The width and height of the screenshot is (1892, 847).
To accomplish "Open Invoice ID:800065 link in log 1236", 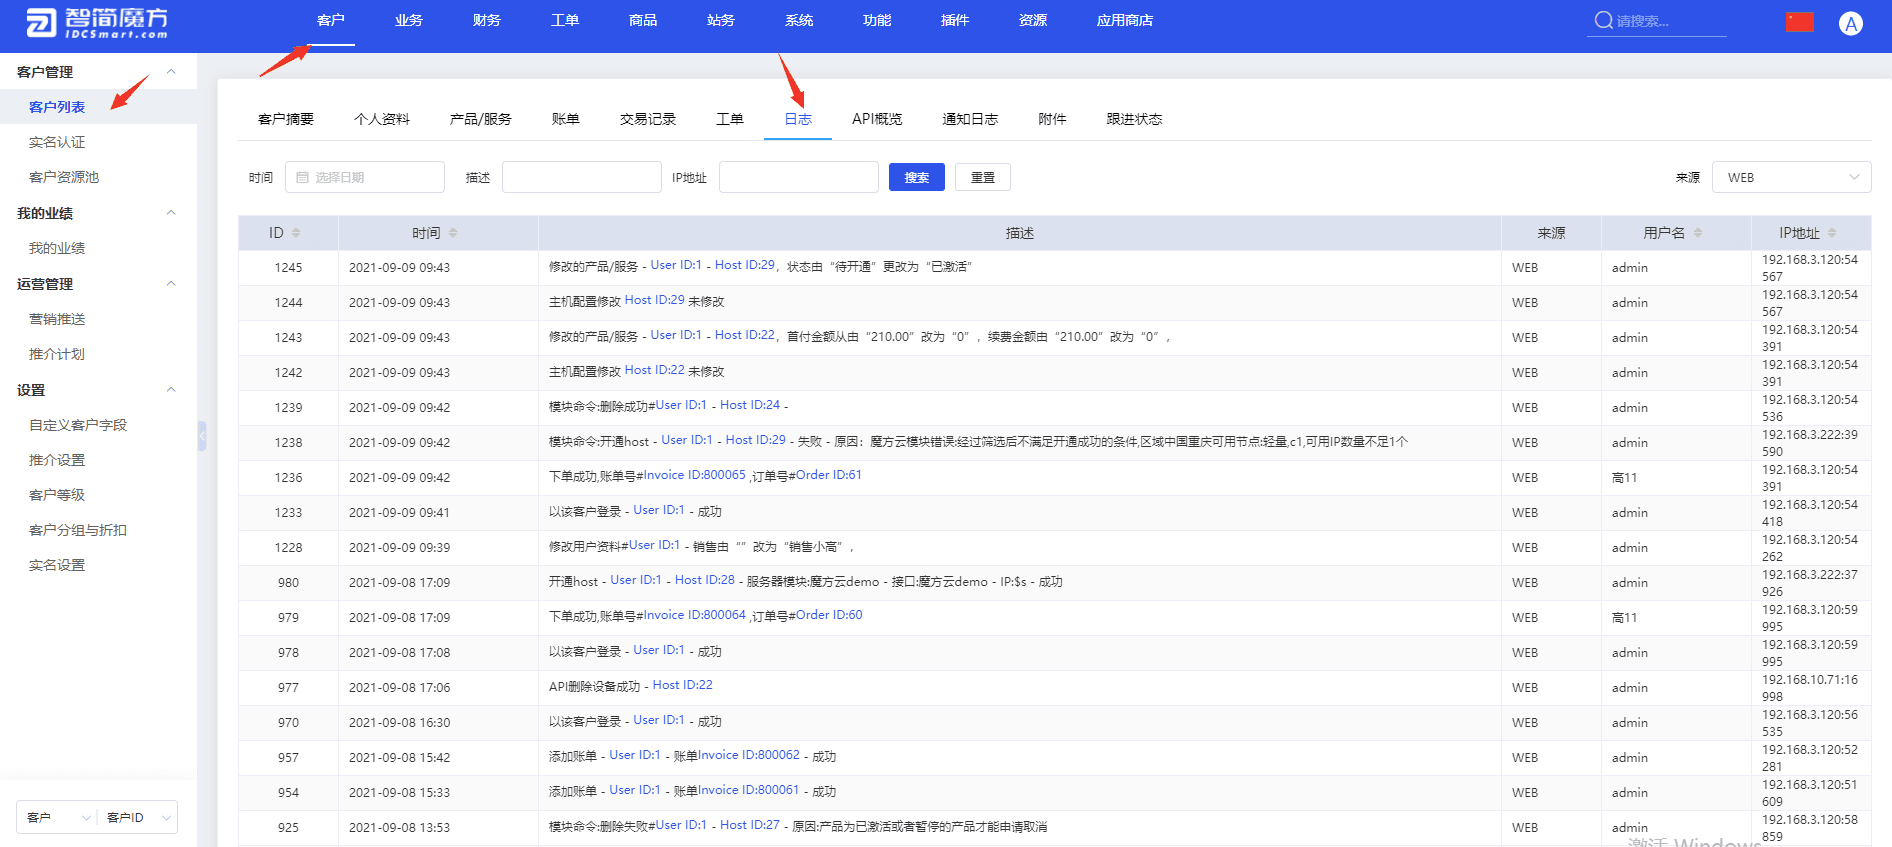I will (694, 475).
